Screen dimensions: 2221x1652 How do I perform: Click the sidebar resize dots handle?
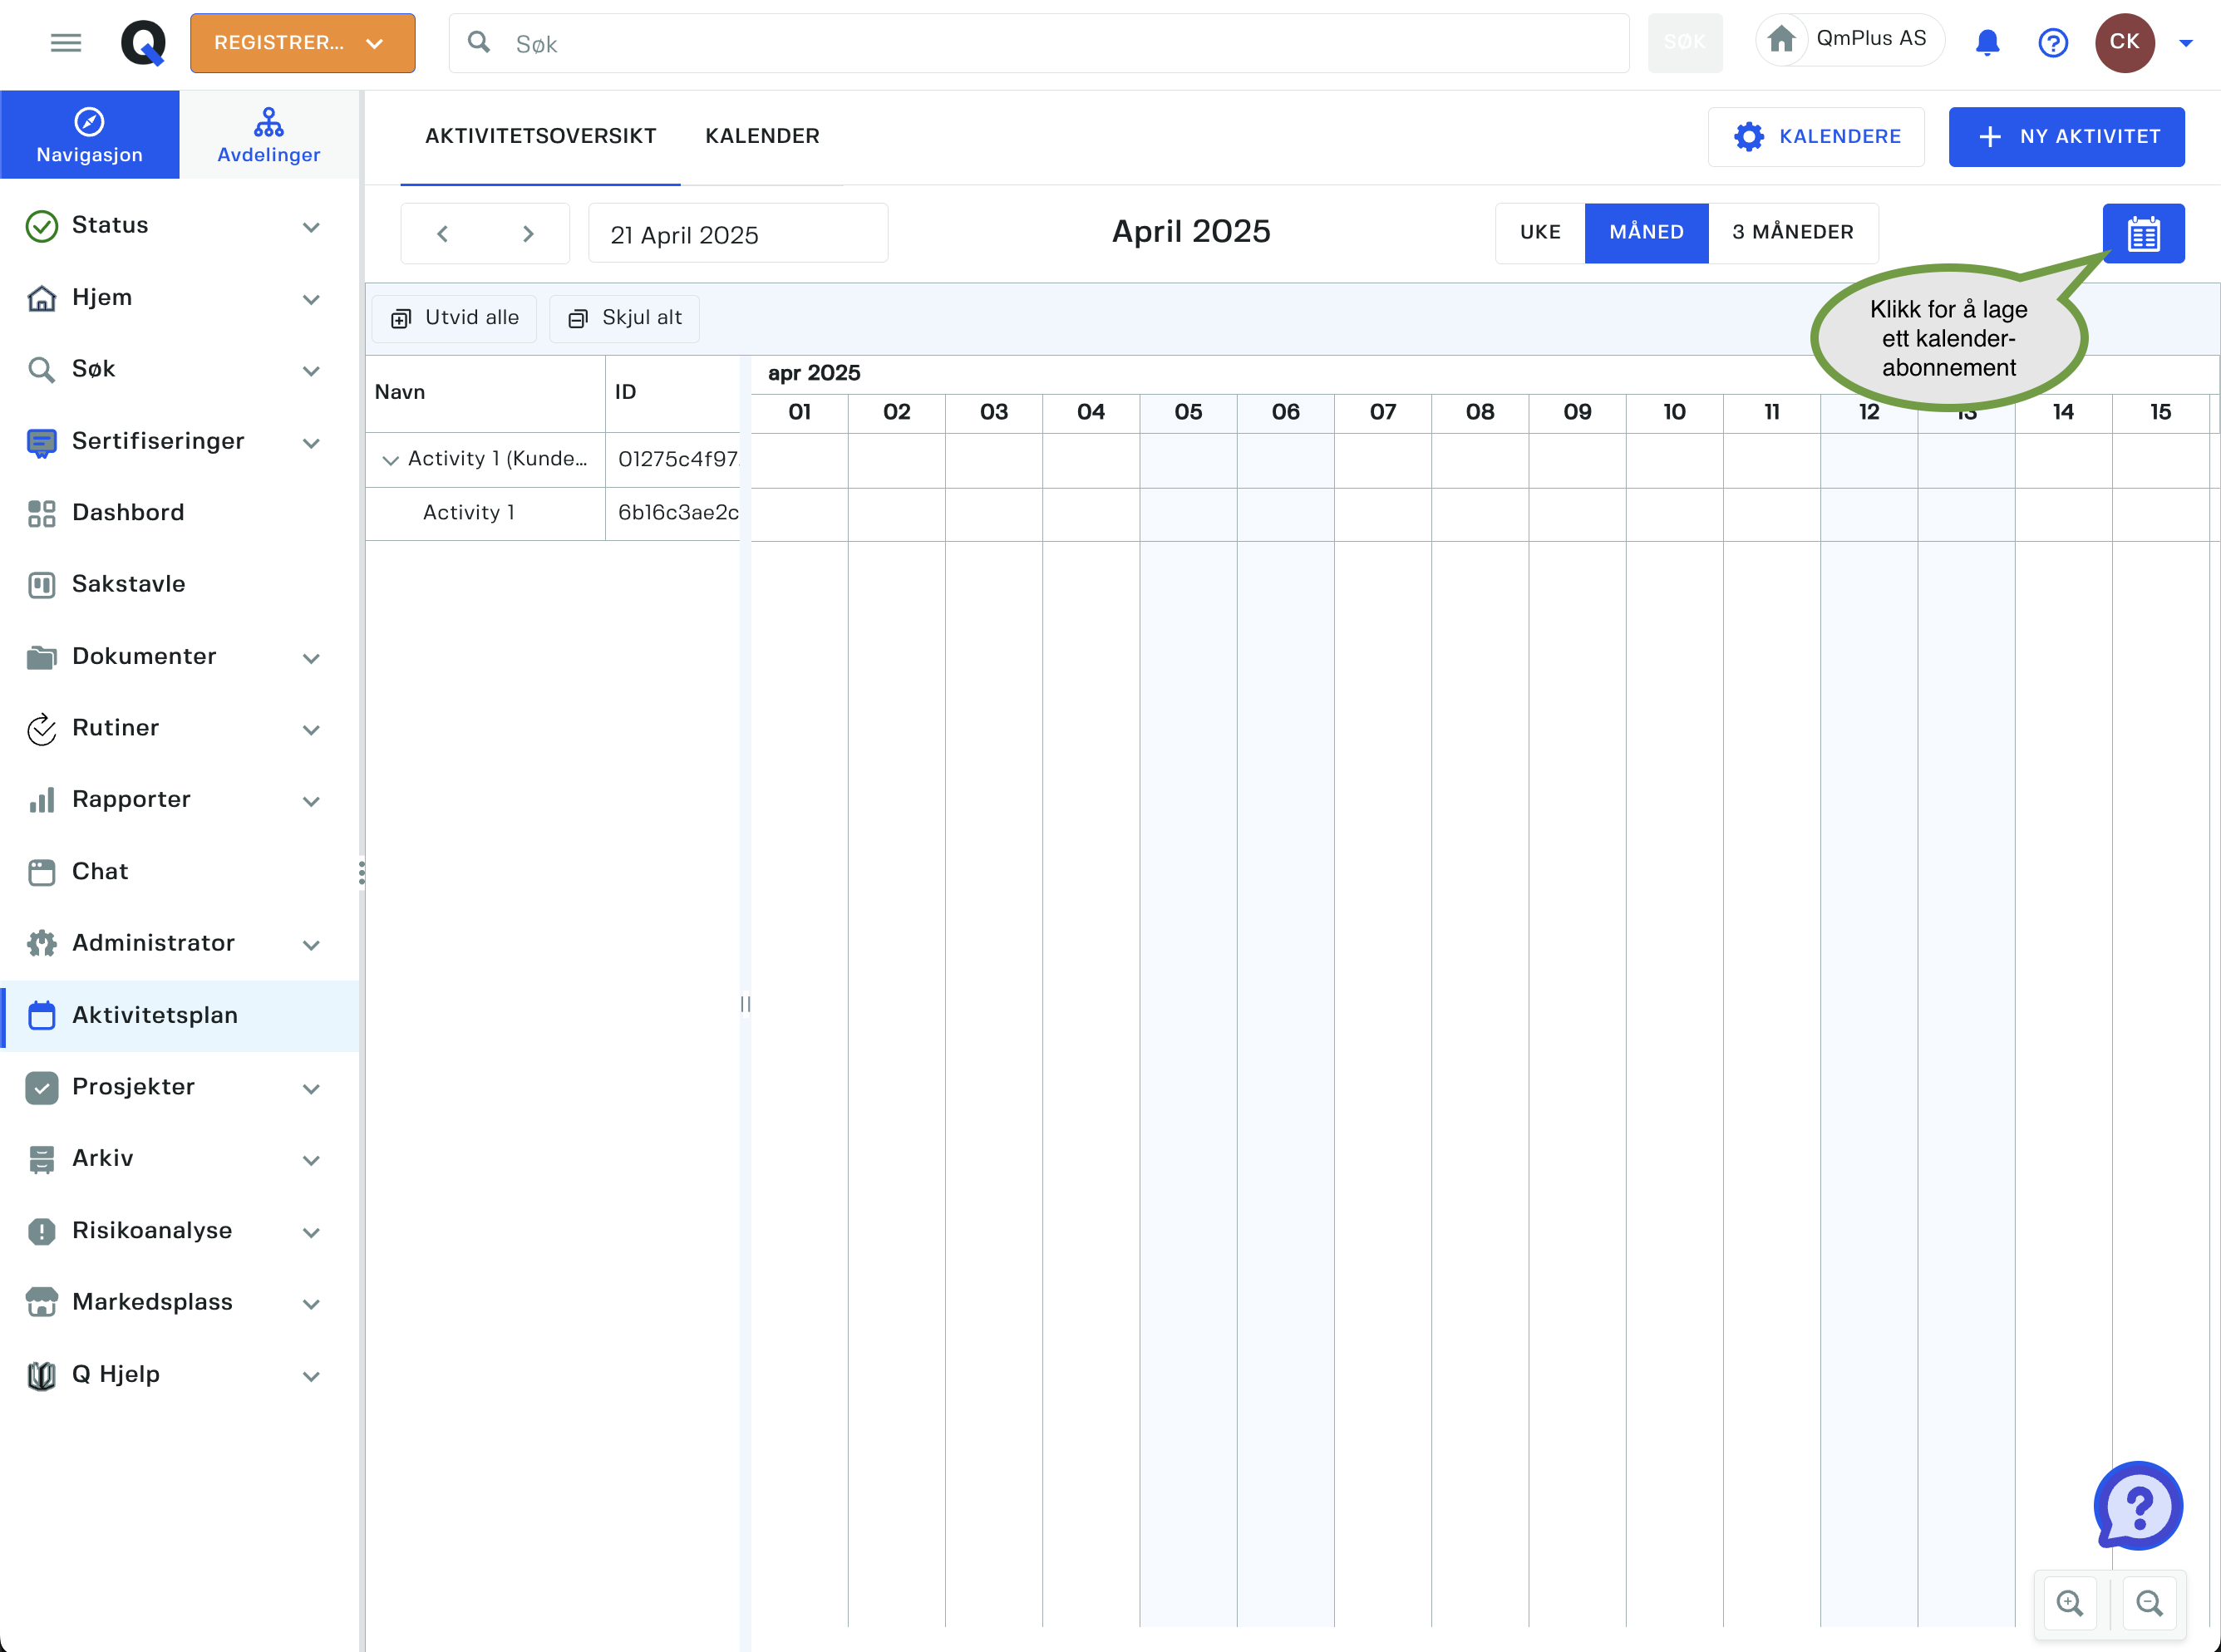361,872
